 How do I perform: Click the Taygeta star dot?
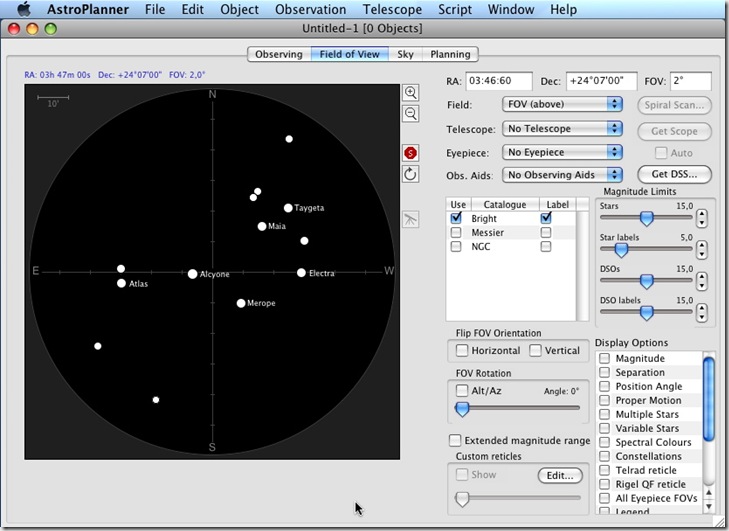[x=288, y=208]
